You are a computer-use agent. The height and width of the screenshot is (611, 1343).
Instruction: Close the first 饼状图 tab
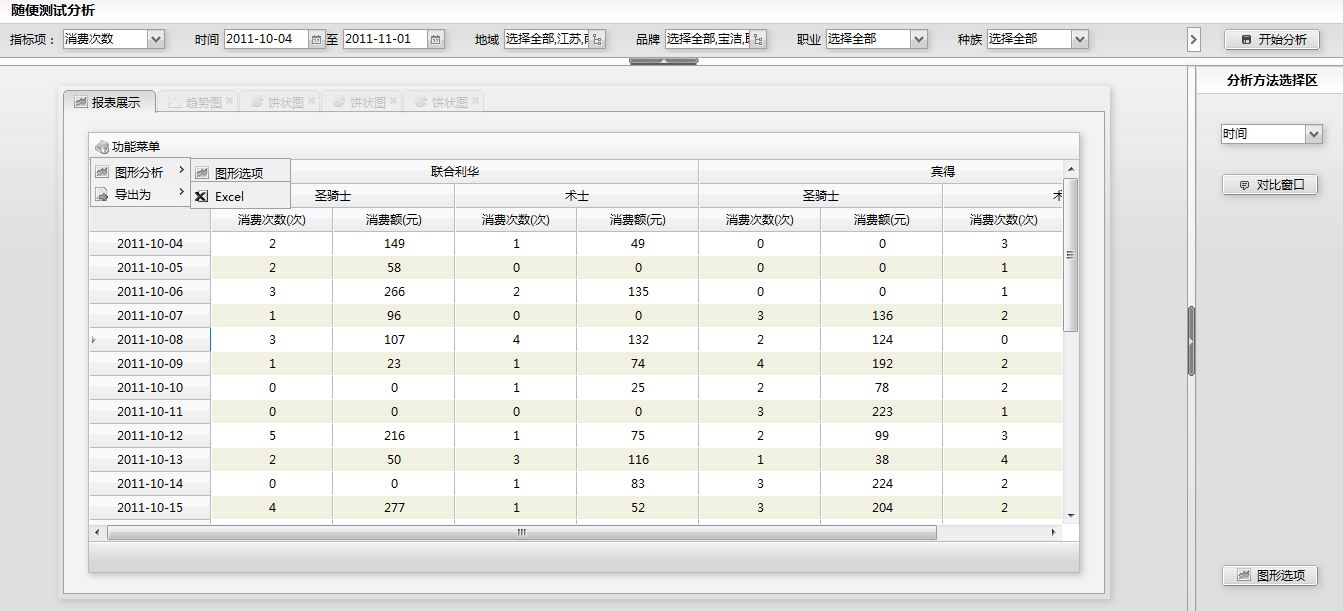pyautogui.click(x=311, y=101)
